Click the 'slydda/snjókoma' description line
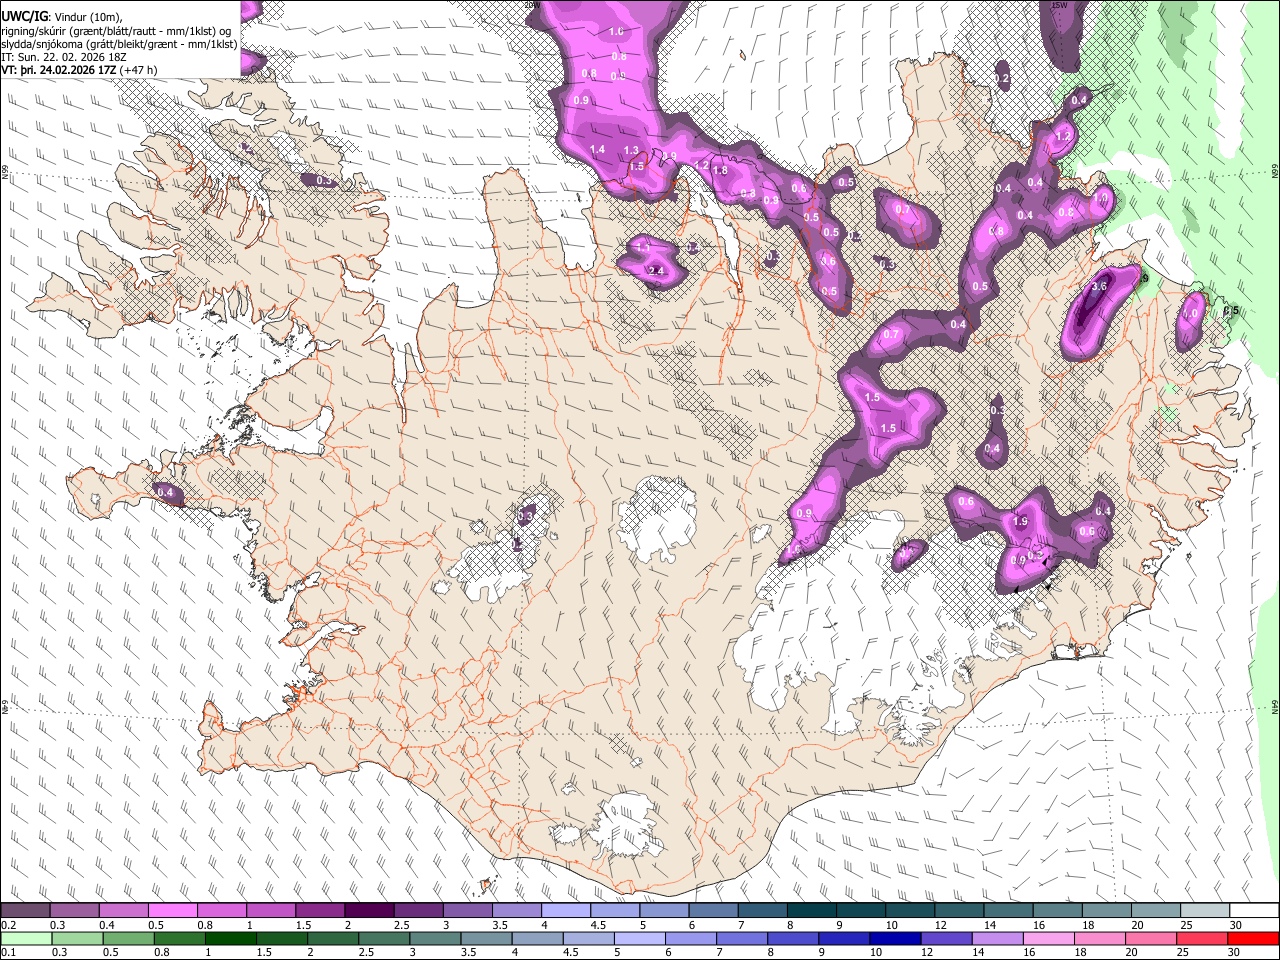This screenshot has width=1280, height=960. point(119,45)
